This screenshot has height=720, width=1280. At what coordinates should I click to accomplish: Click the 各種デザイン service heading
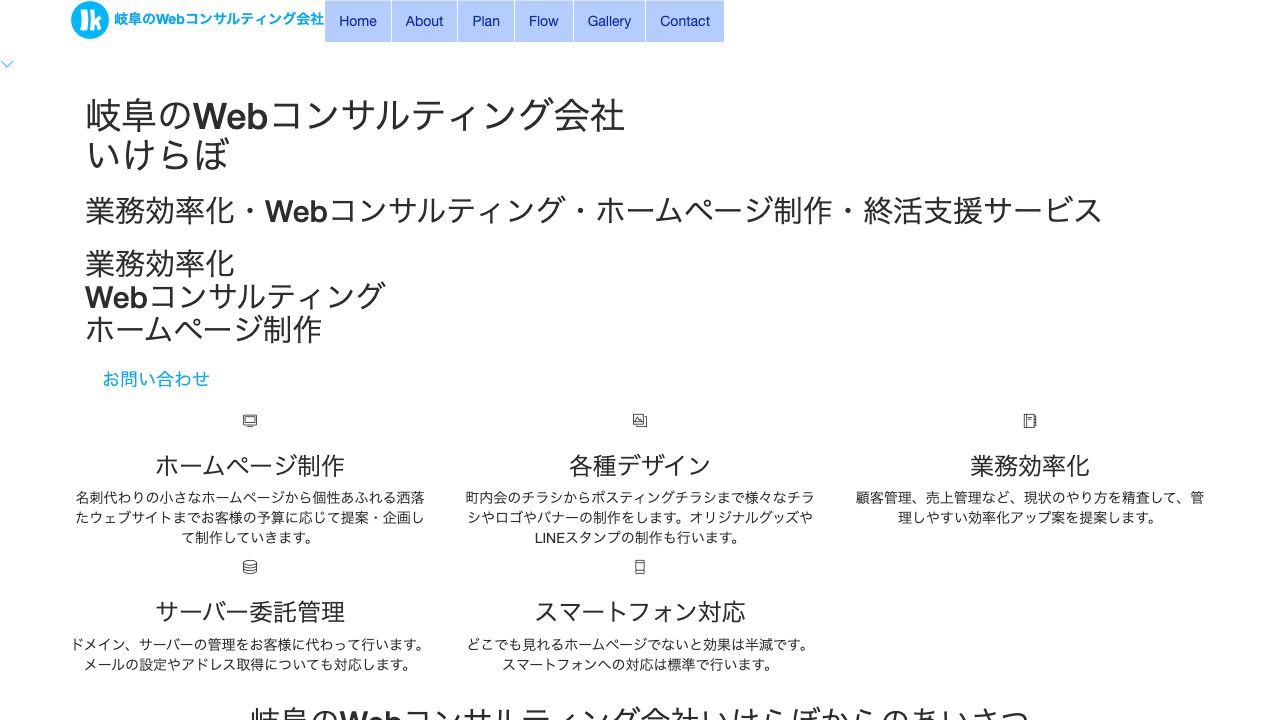coord(640,466)
